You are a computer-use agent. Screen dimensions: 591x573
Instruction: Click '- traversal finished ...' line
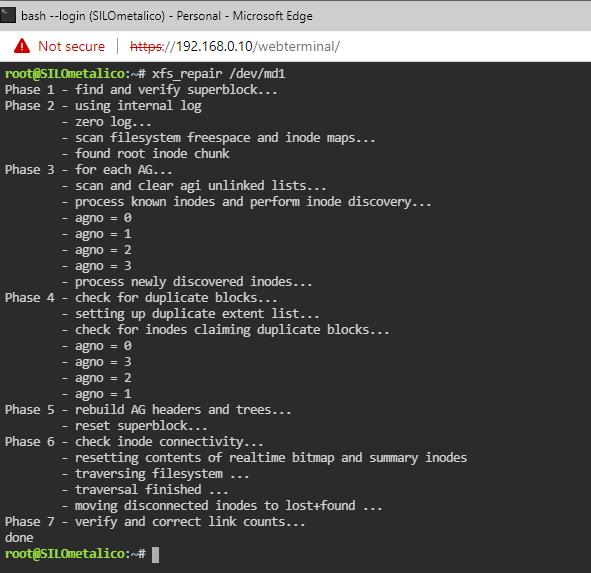[x=145, y=490]
